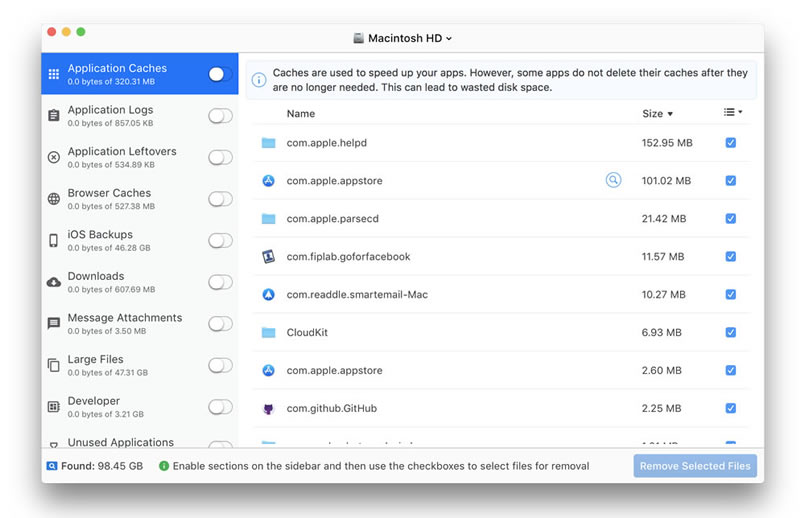Open the list options menu above checkboxes
The height and width of the screenshot is (518, 805).
coord(733,113)
